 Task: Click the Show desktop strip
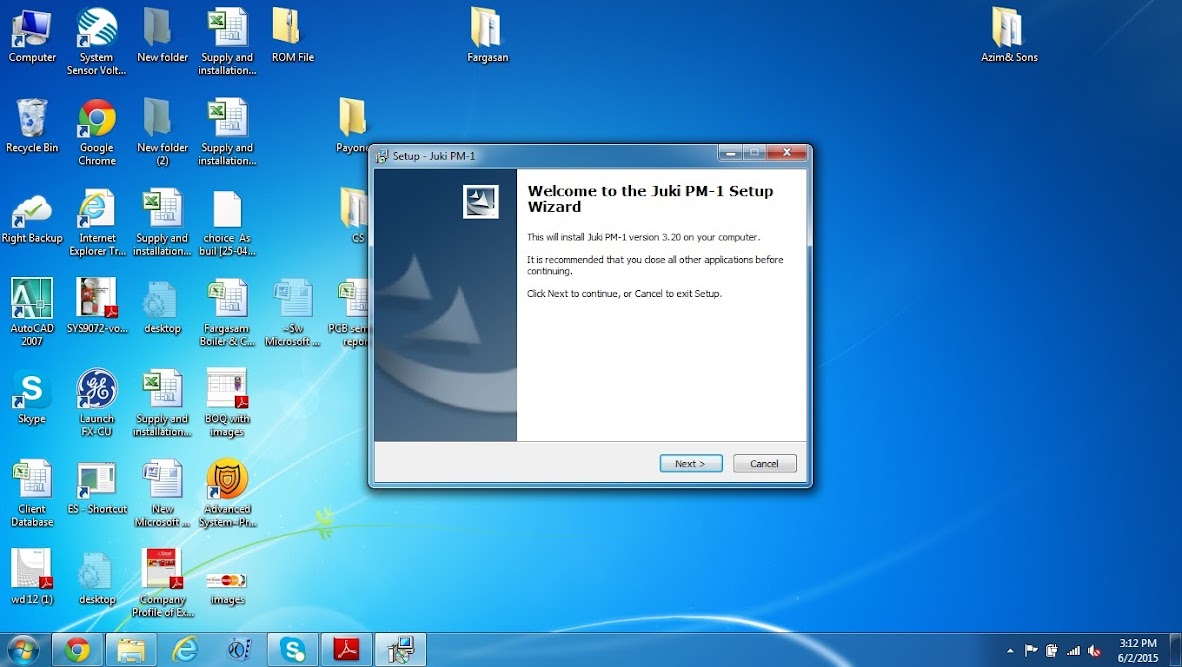[1175, 650]
